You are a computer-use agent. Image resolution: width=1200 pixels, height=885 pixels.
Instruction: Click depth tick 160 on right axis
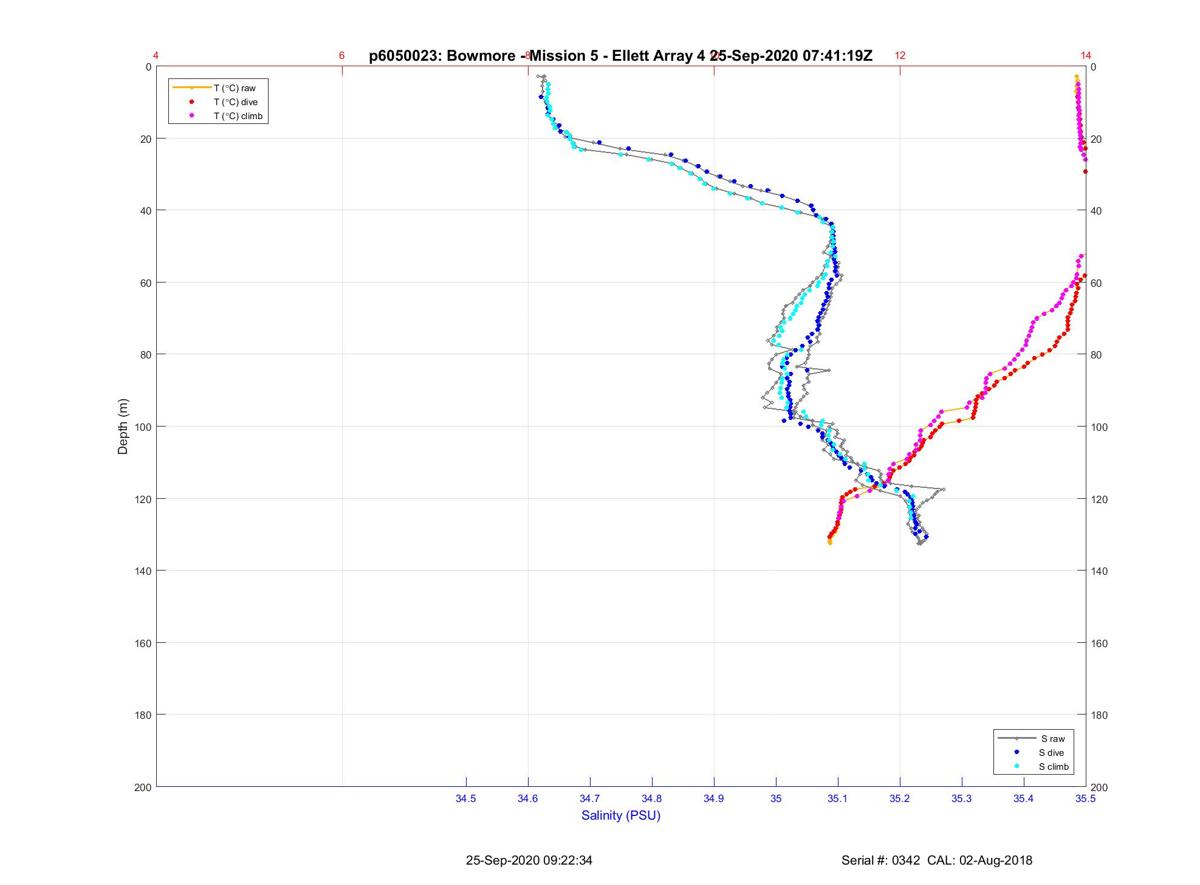click(1100, 643)
